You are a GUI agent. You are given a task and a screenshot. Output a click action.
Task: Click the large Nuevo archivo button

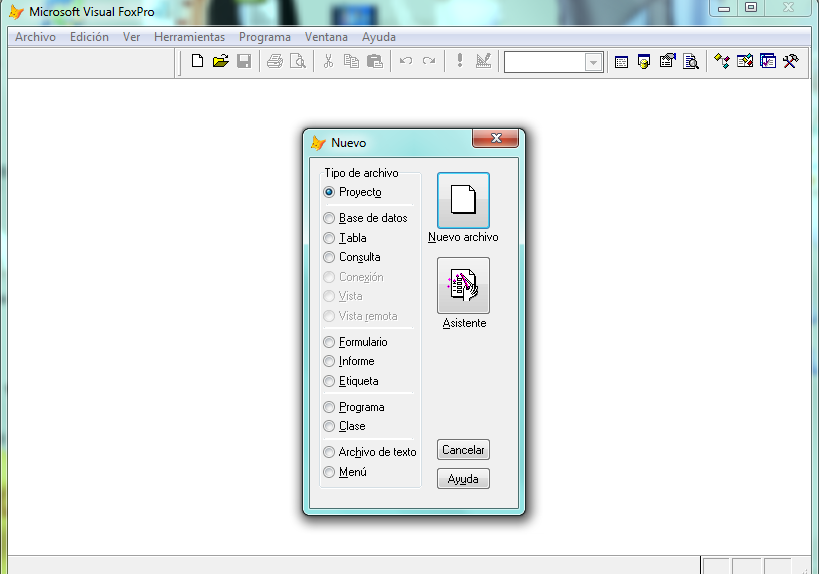click(x=463, y=201)
